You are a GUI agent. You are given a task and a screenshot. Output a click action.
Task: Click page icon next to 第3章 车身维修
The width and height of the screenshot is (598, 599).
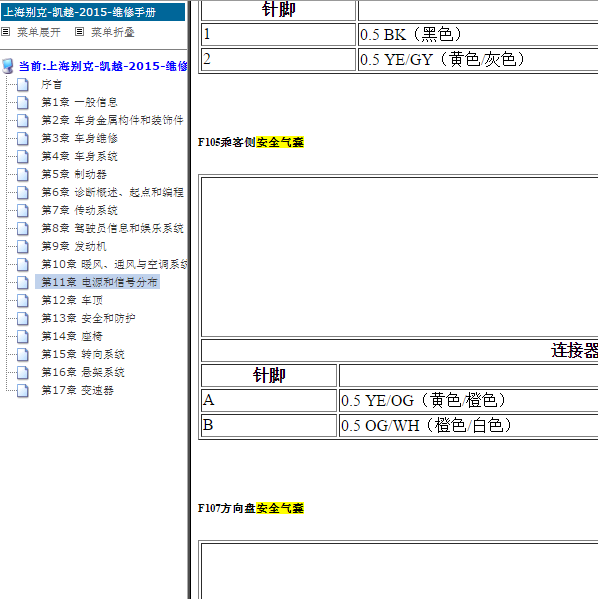click(23, 138)
